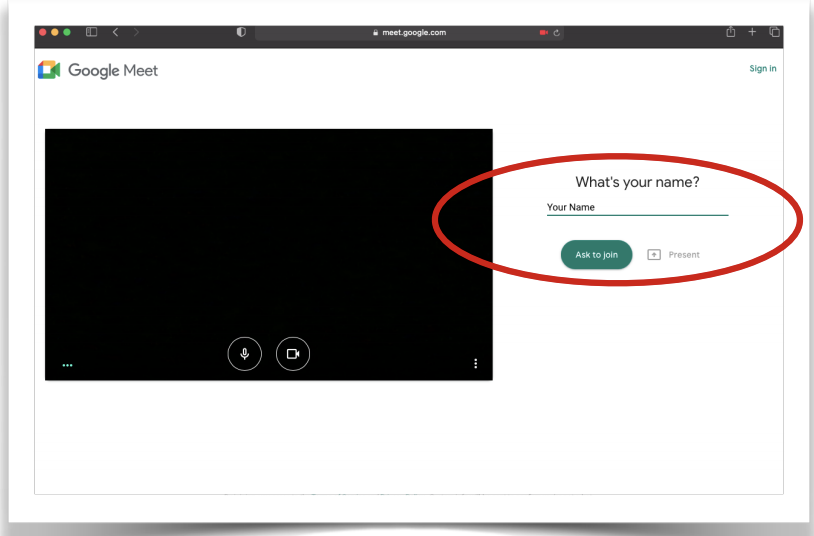
Task: Click the green three dots audio indicator
Action: click(67, 365)
